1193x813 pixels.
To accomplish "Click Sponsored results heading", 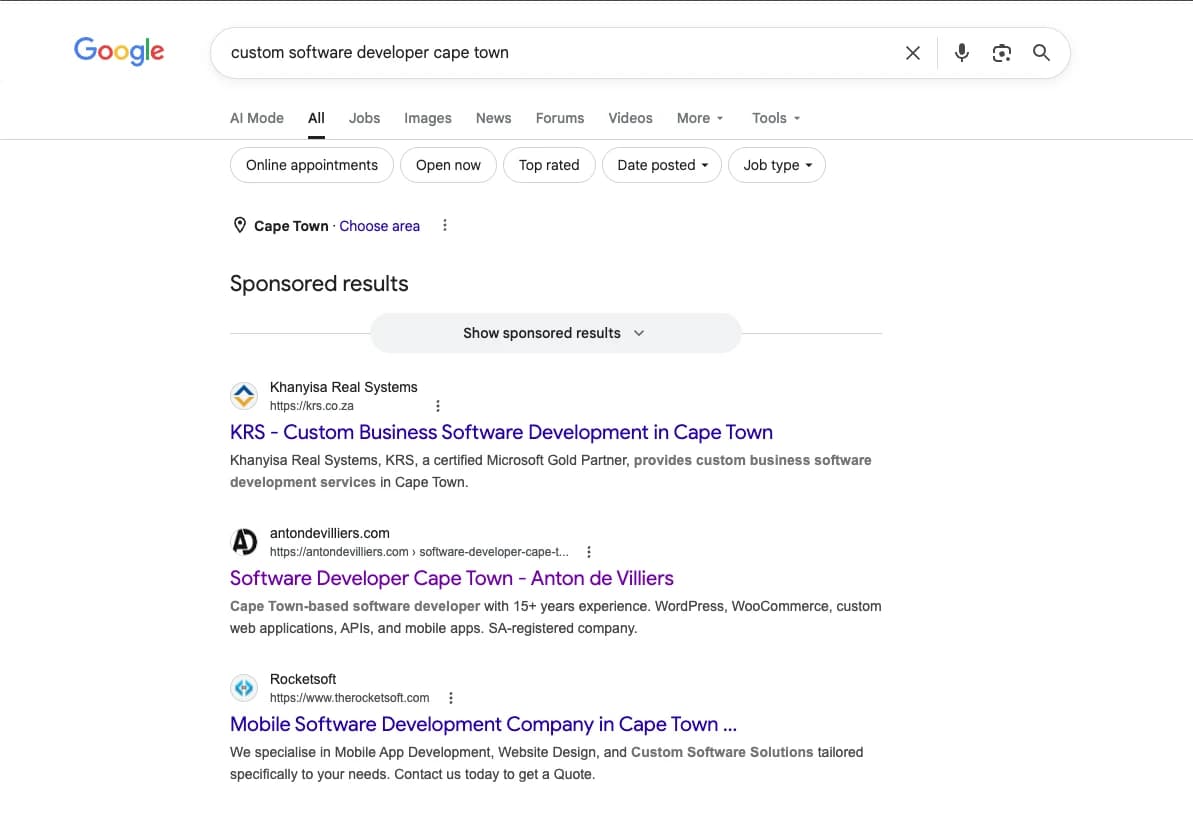I will click(x=320, y=284).
